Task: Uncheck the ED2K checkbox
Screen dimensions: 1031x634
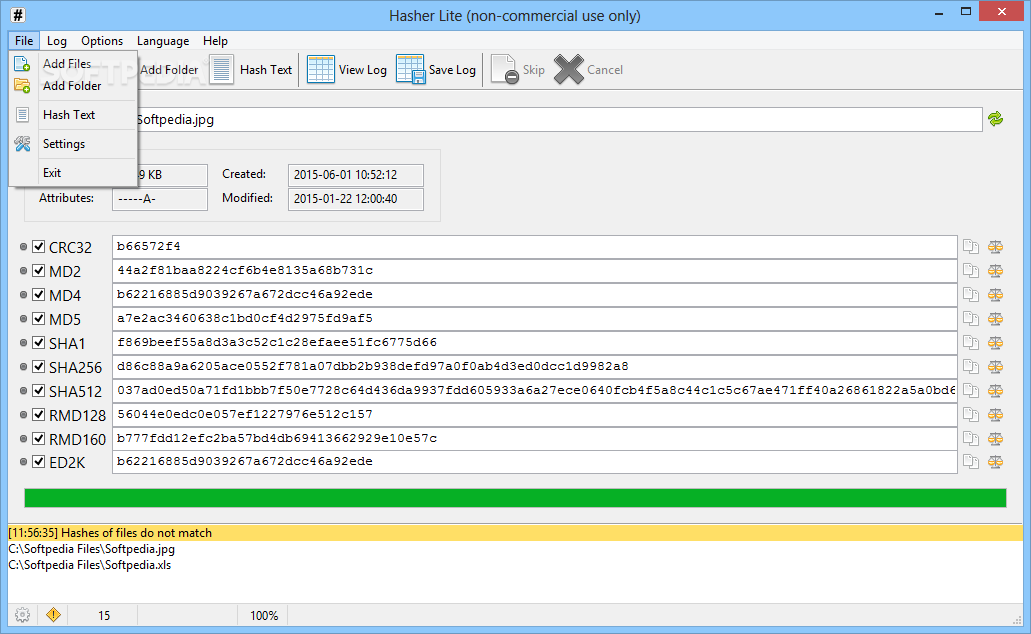Action: [x=39, y=462]
